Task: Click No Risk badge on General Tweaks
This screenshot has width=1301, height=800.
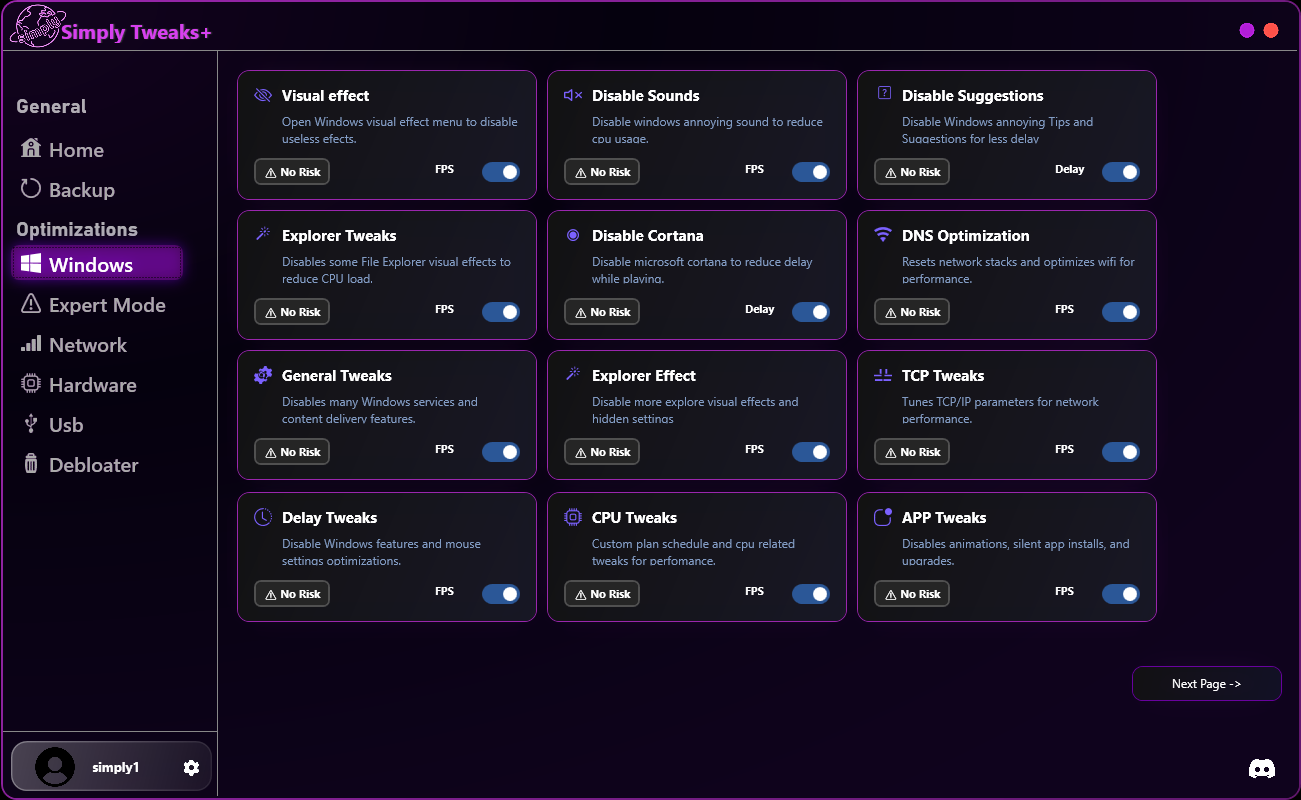Action: pos(292,452)
